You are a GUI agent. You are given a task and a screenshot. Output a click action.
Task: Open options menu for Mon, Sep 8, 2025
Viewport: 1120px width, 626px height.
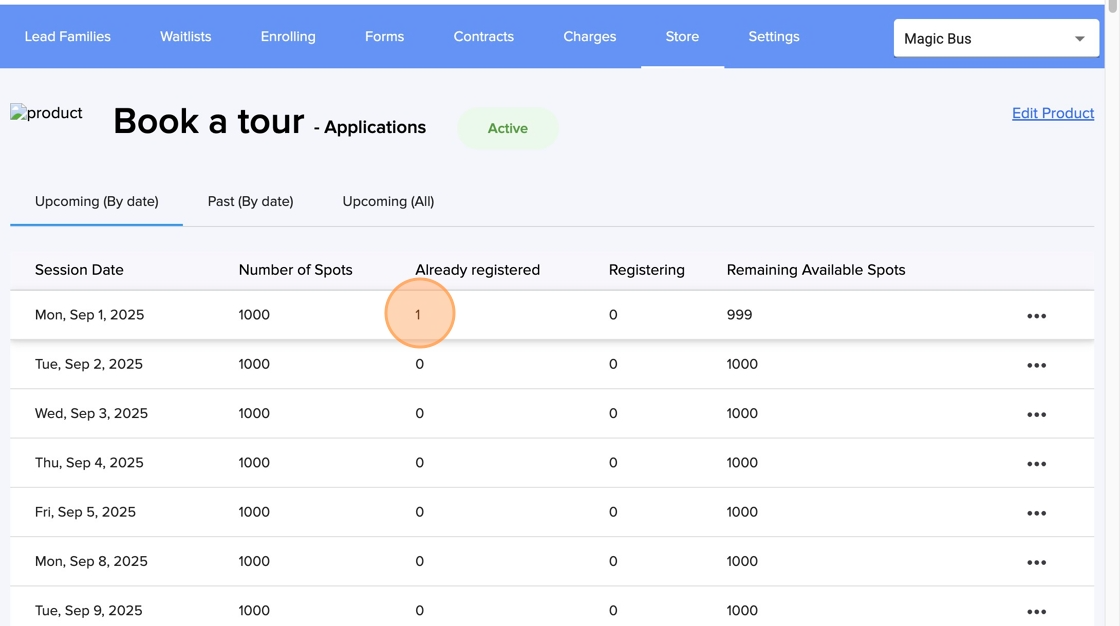1036,562
